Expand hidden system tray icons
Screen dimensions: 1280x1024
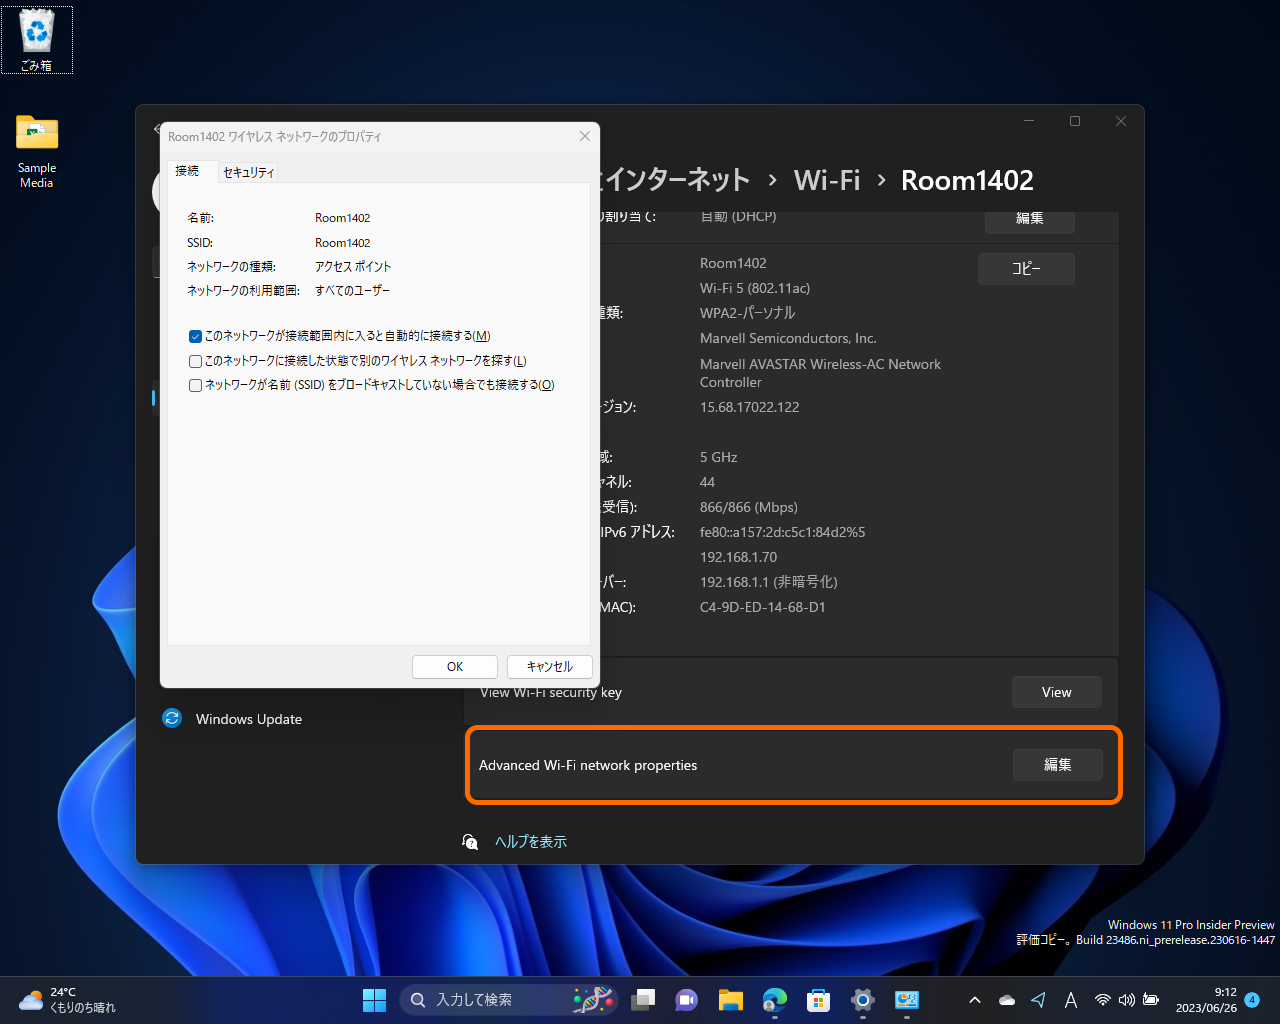(x=974, y=999)
